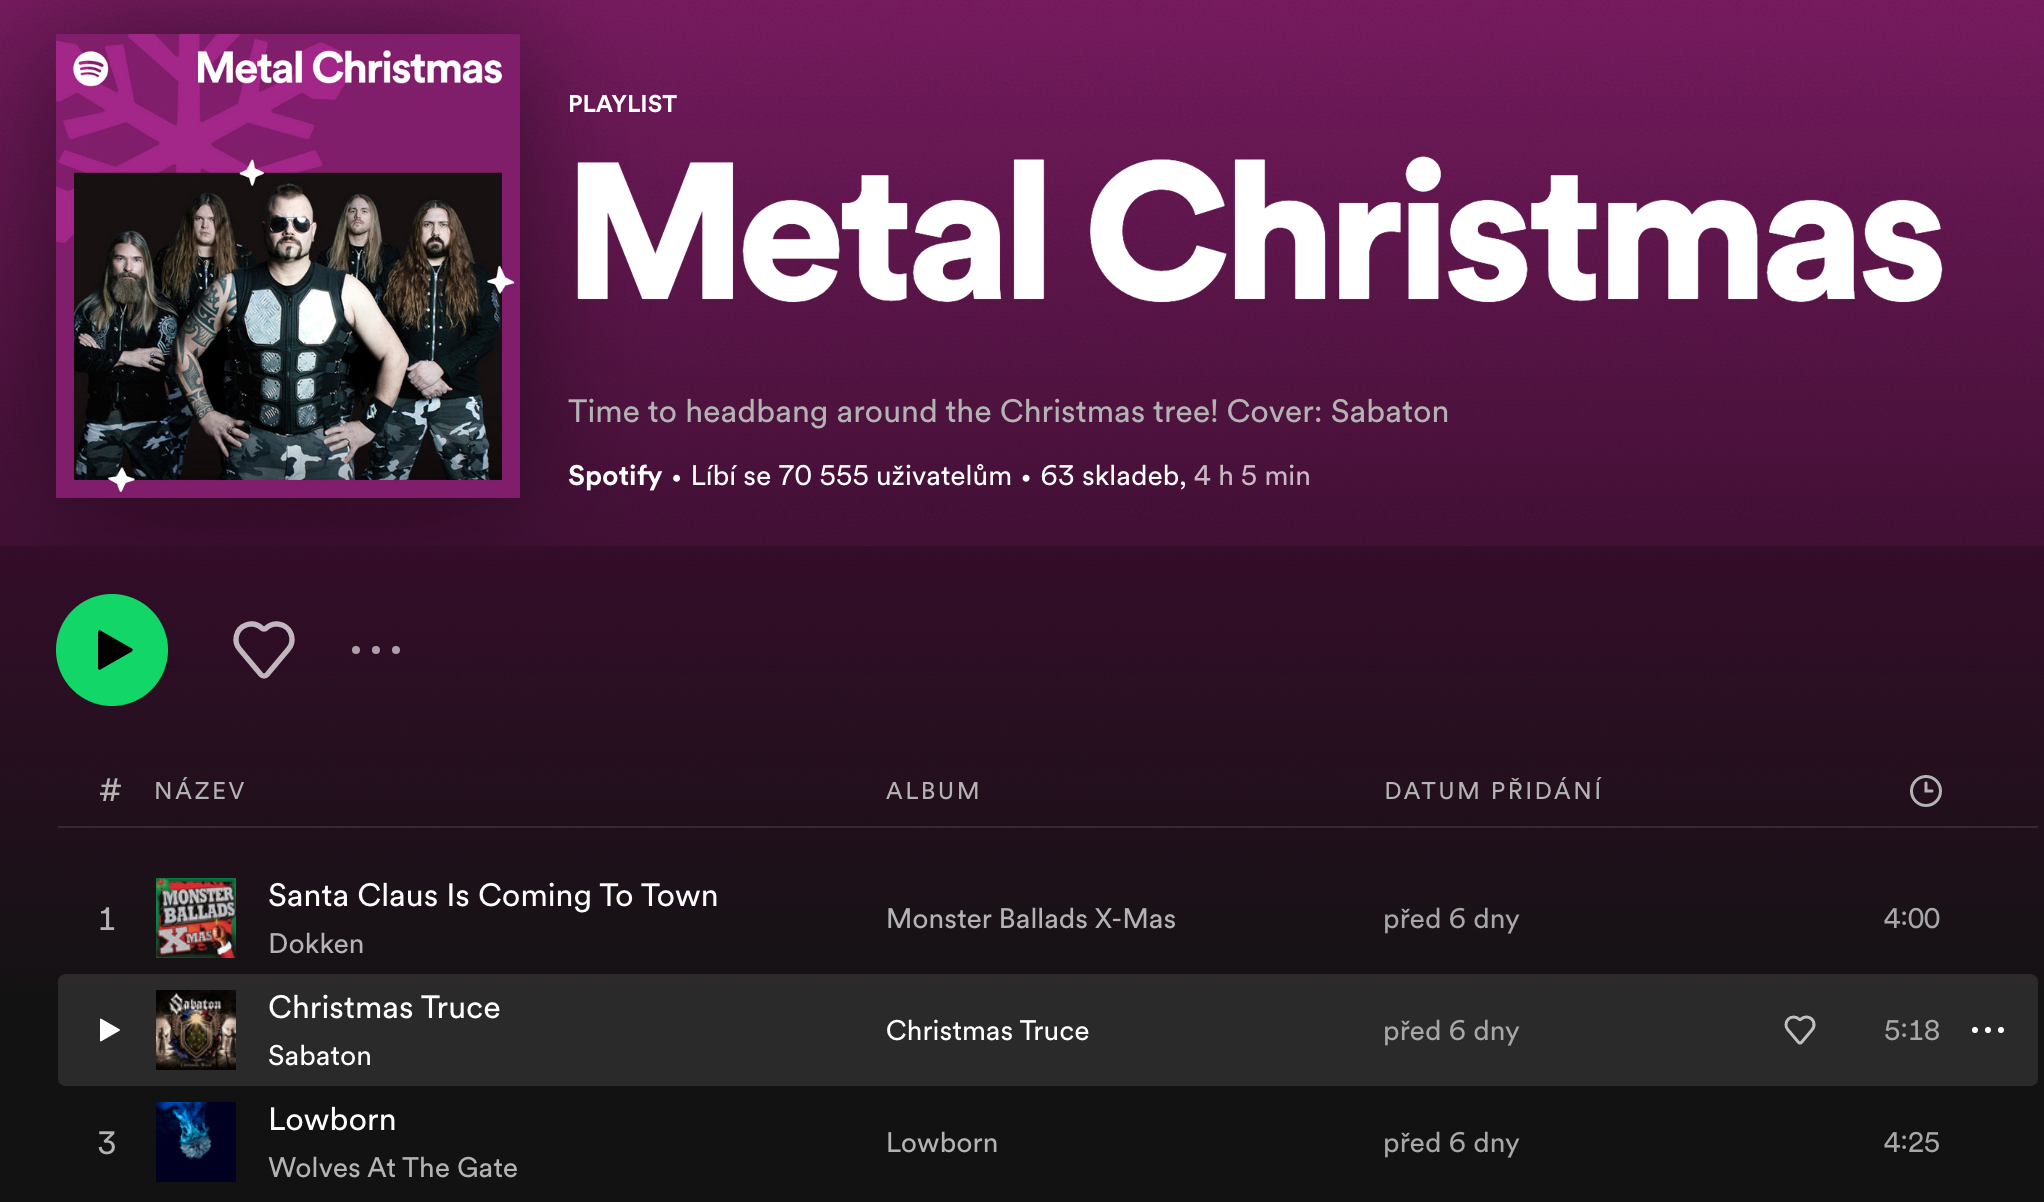Screen dimensions: 2044x1202
Task: Open Monster Ballads X-Mas album
Action: tap(1031, 919)
